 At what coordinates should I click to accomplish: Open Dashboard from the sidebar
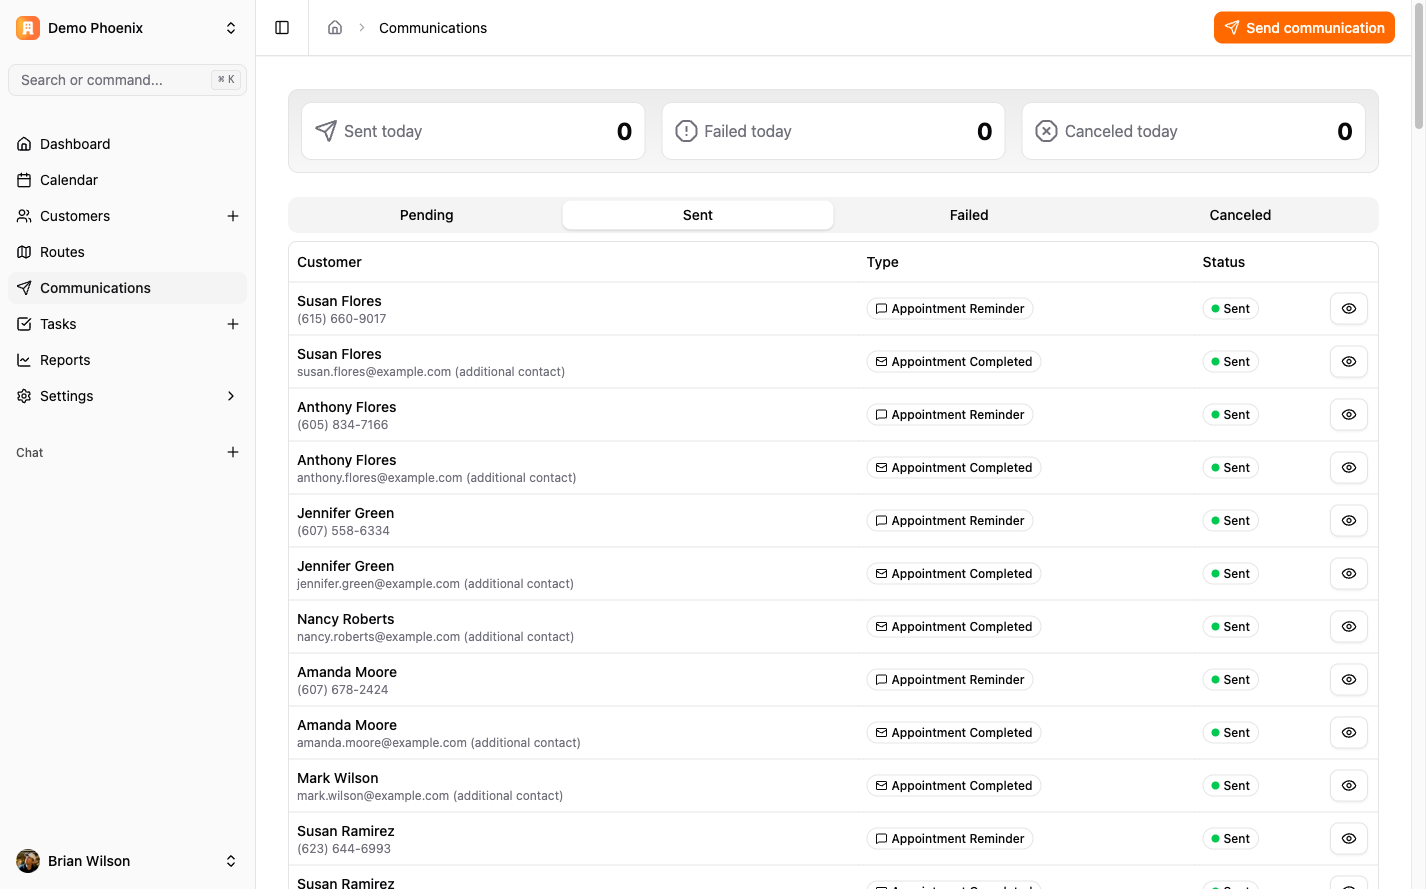click(x=75, y=144)
